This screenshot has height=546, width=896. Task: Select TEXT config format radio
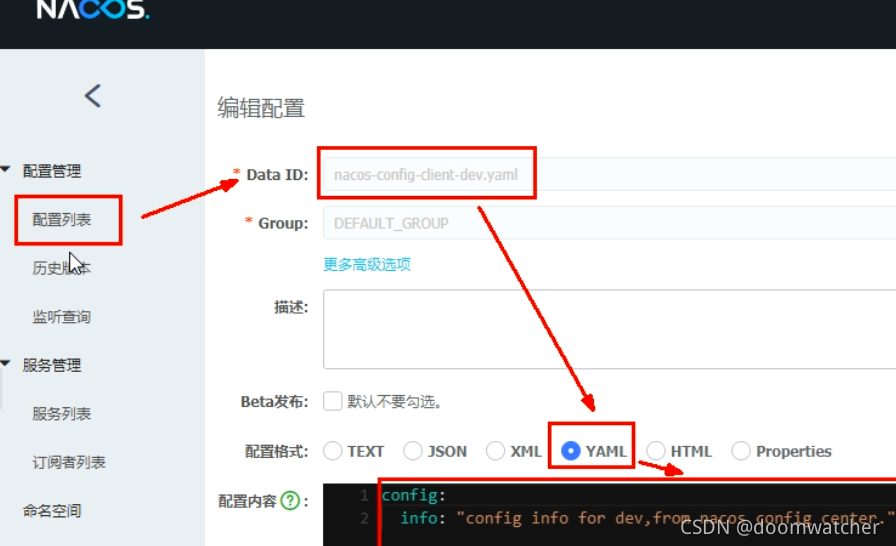click(333, 451)
